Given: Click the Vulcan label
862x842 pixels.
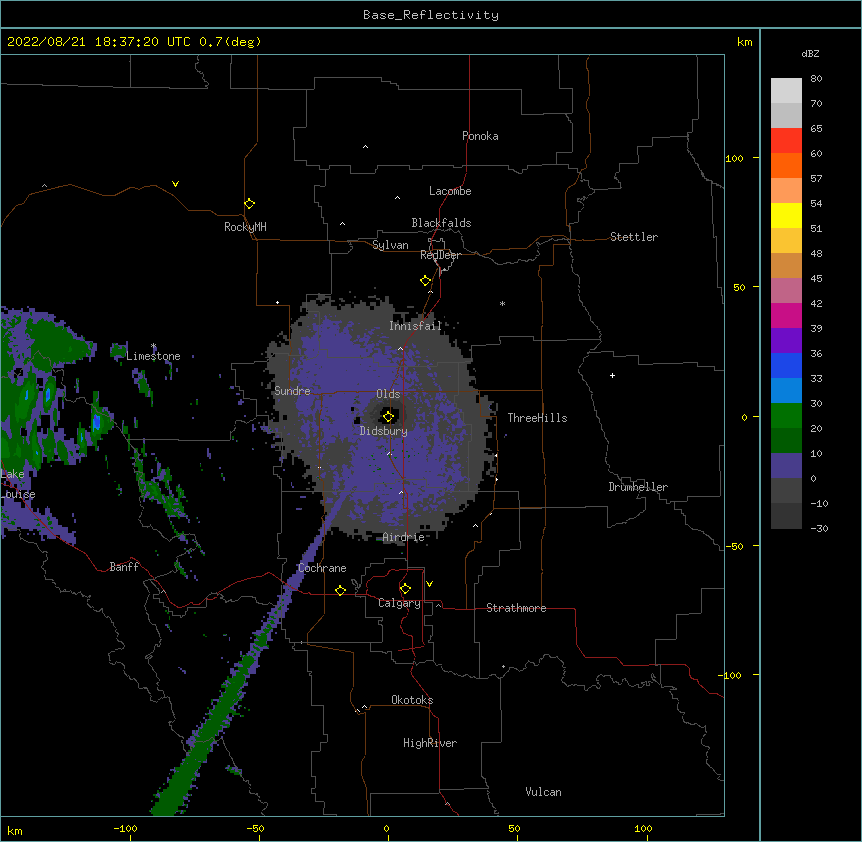Looking at the screenshot, I should tap(543, 792).
